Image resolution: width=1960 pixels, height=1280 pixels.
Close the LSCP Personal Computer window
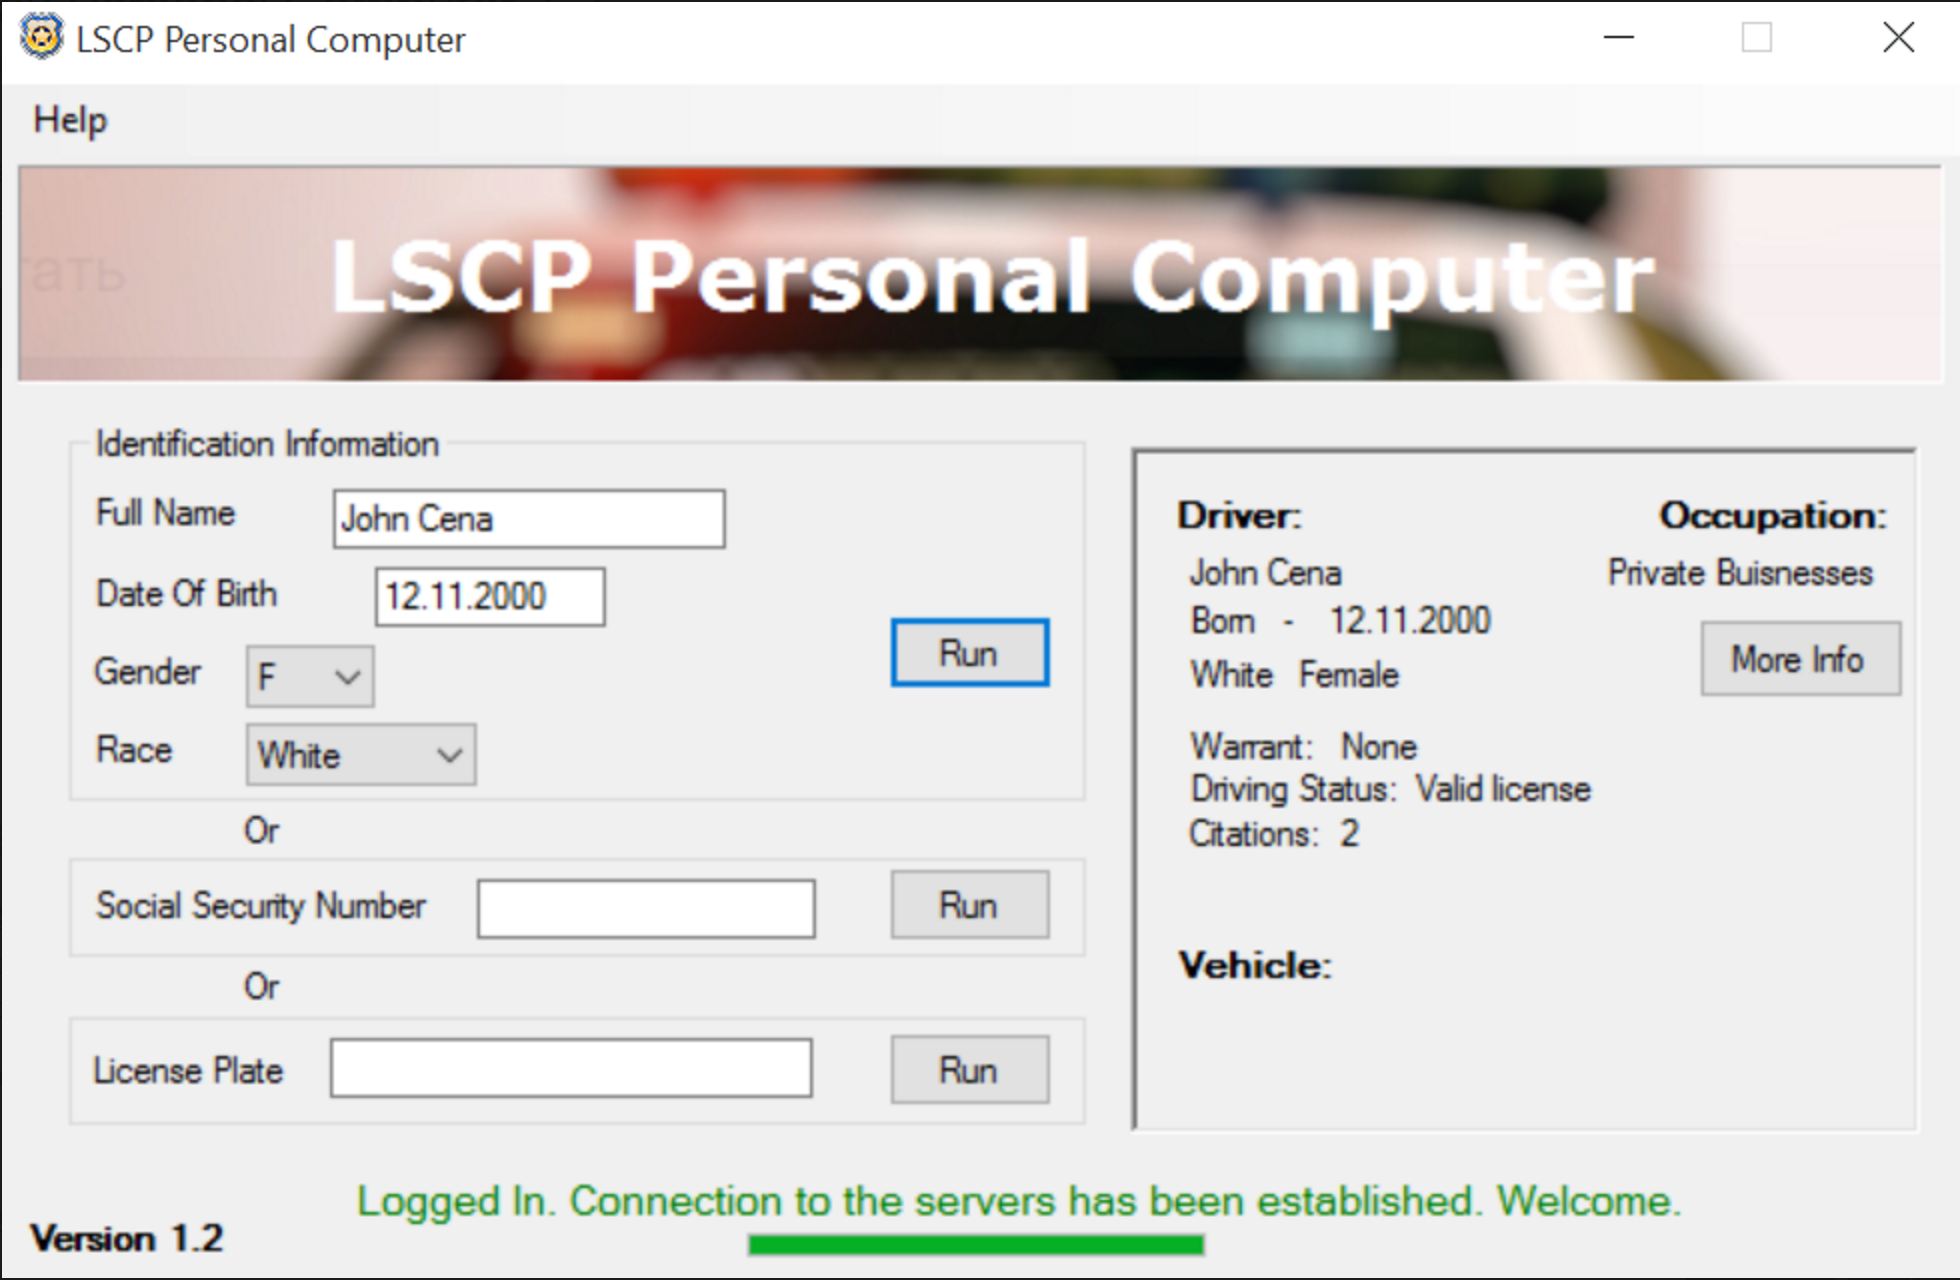tap(1897, 38)
